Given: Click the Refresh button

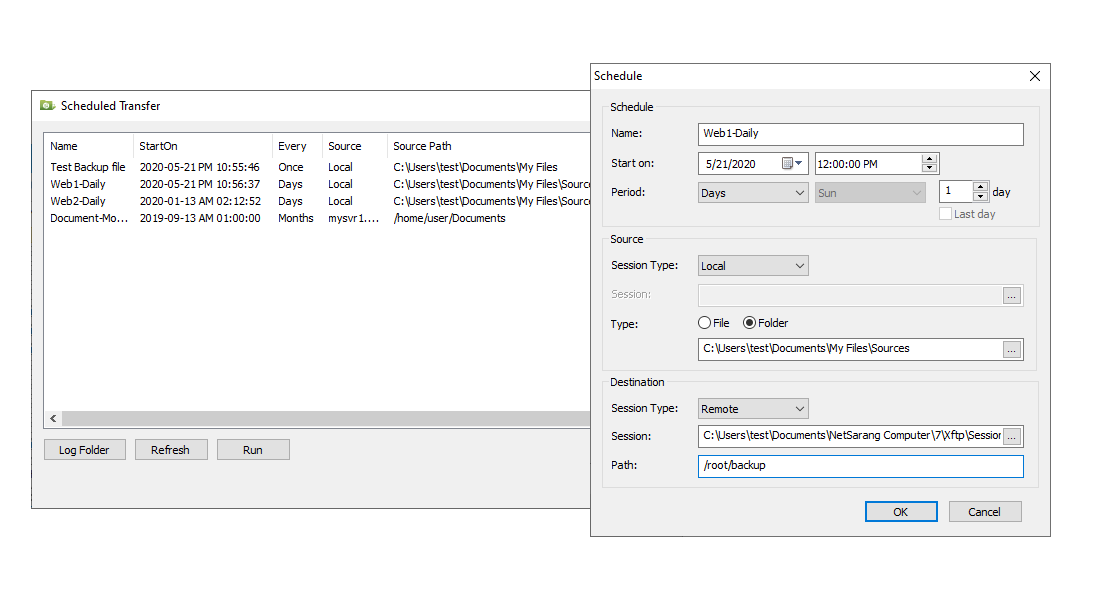Looking at the screenshot, I should click(x=170, y=450).
